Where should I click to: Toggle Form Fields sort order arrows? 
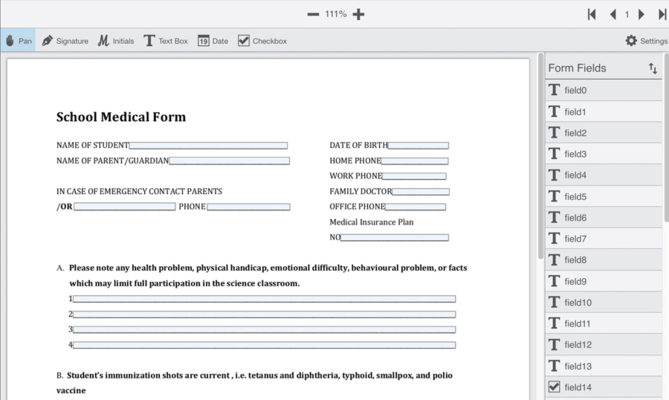click(x=653, y=68)
